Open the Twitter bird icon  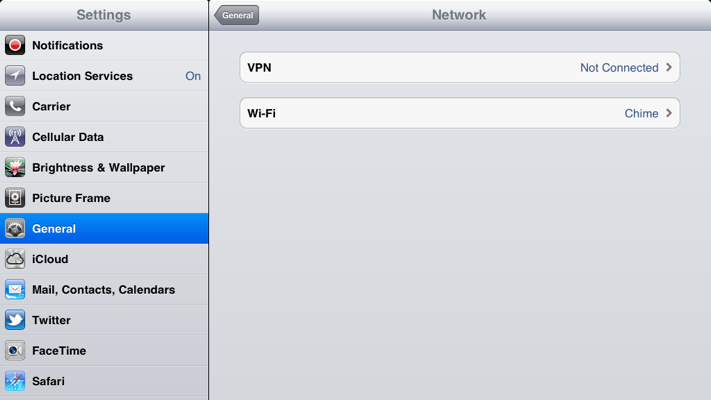click(x=15, y=320)
